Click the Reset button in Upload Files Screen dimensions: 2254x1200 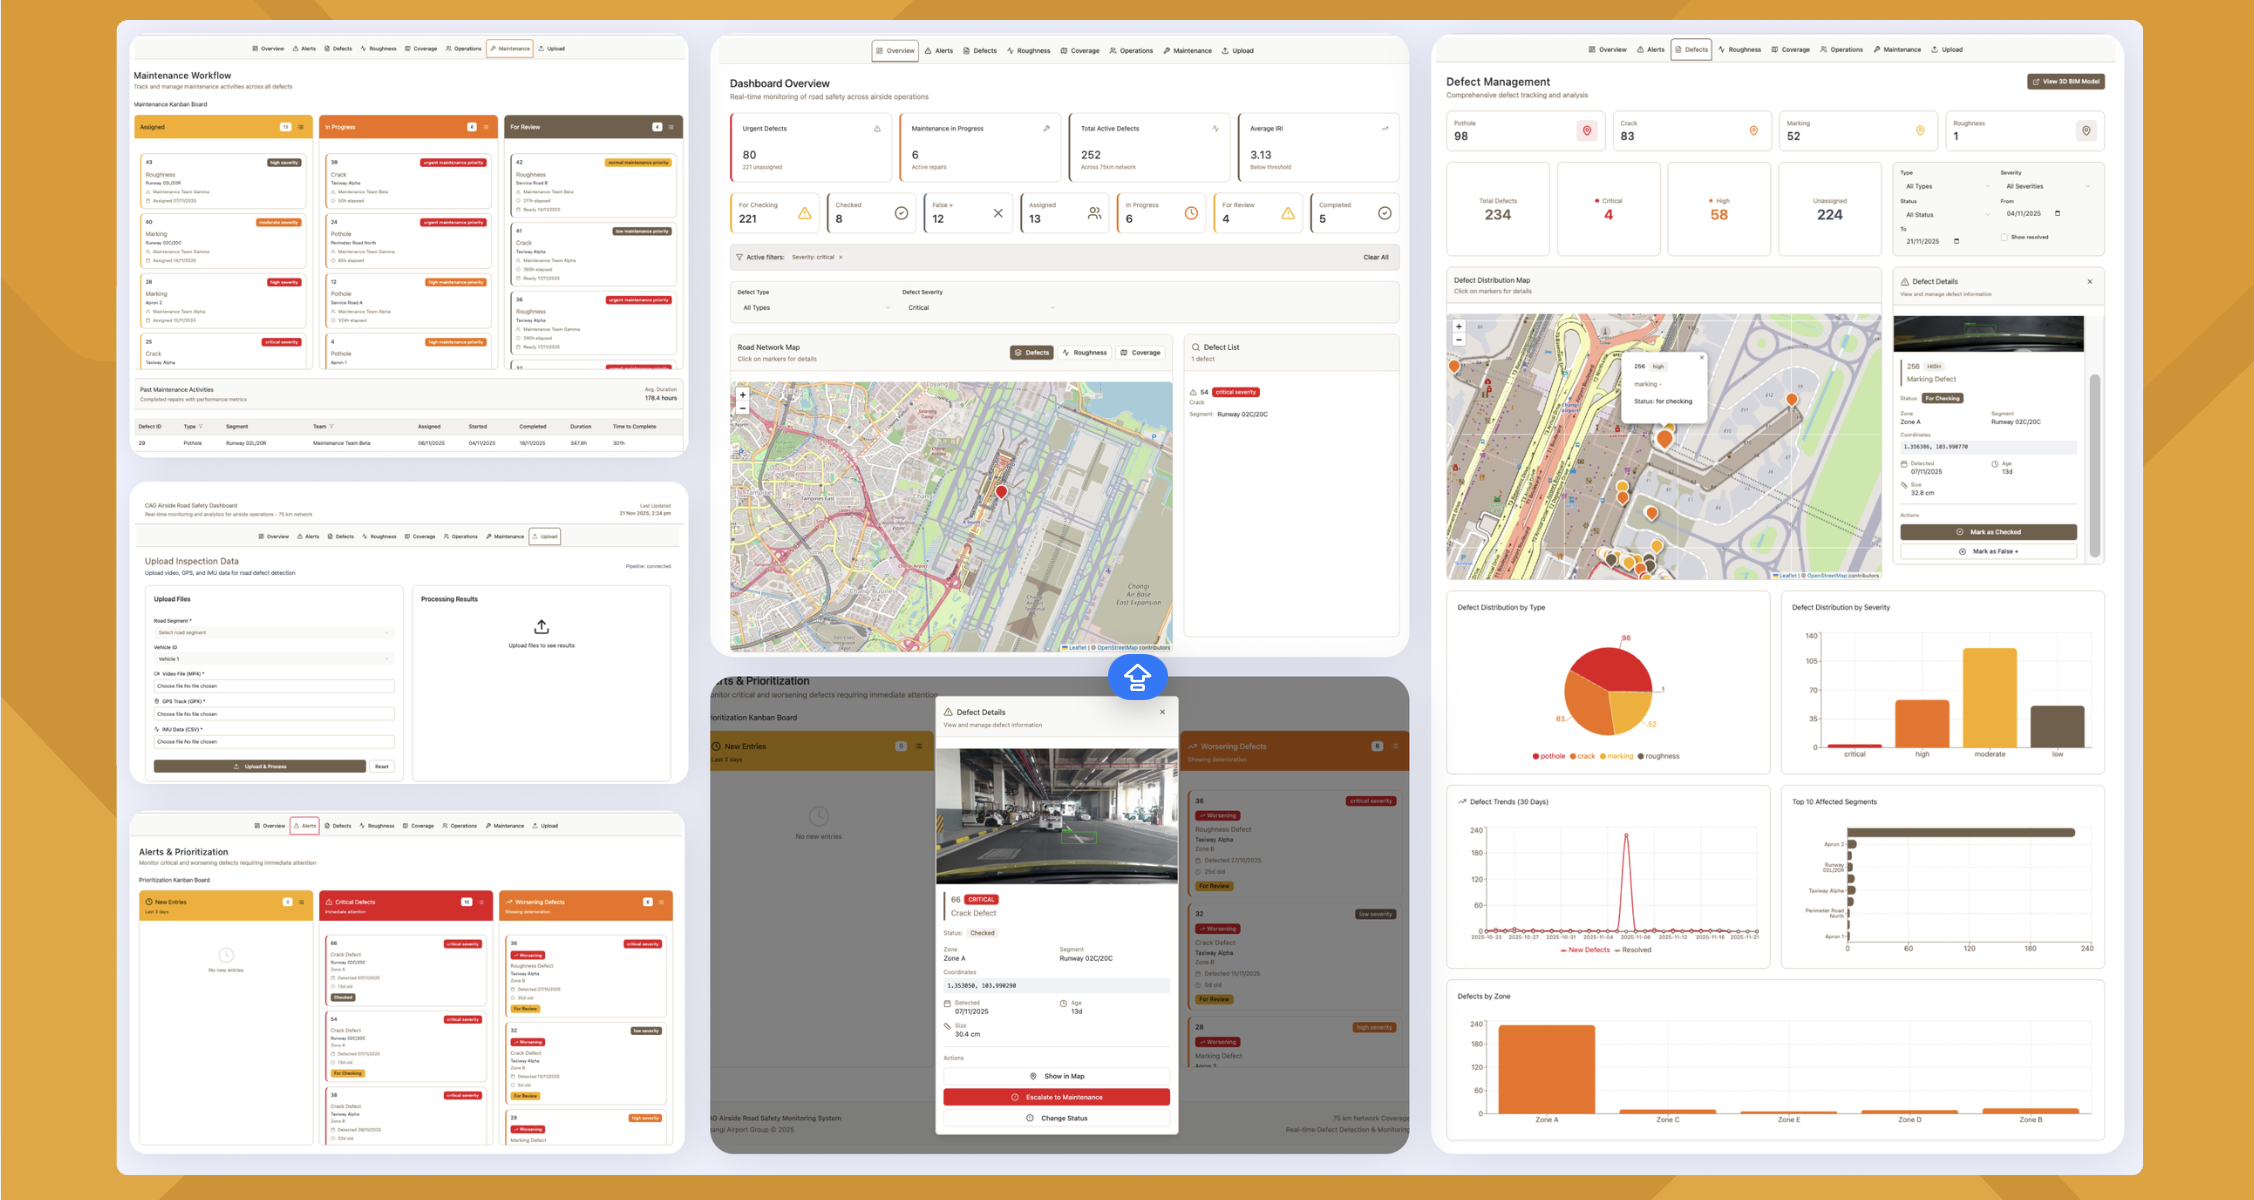point(381,766)
